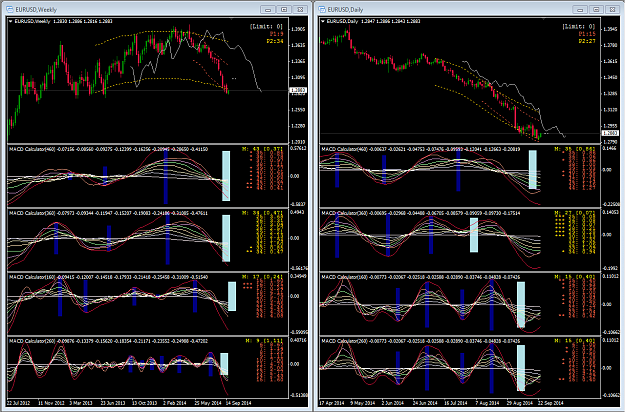Click the 25 May 2014 date on Weekly time axis
The width and height of the screenshot is (625, 412).
point(208,403)
